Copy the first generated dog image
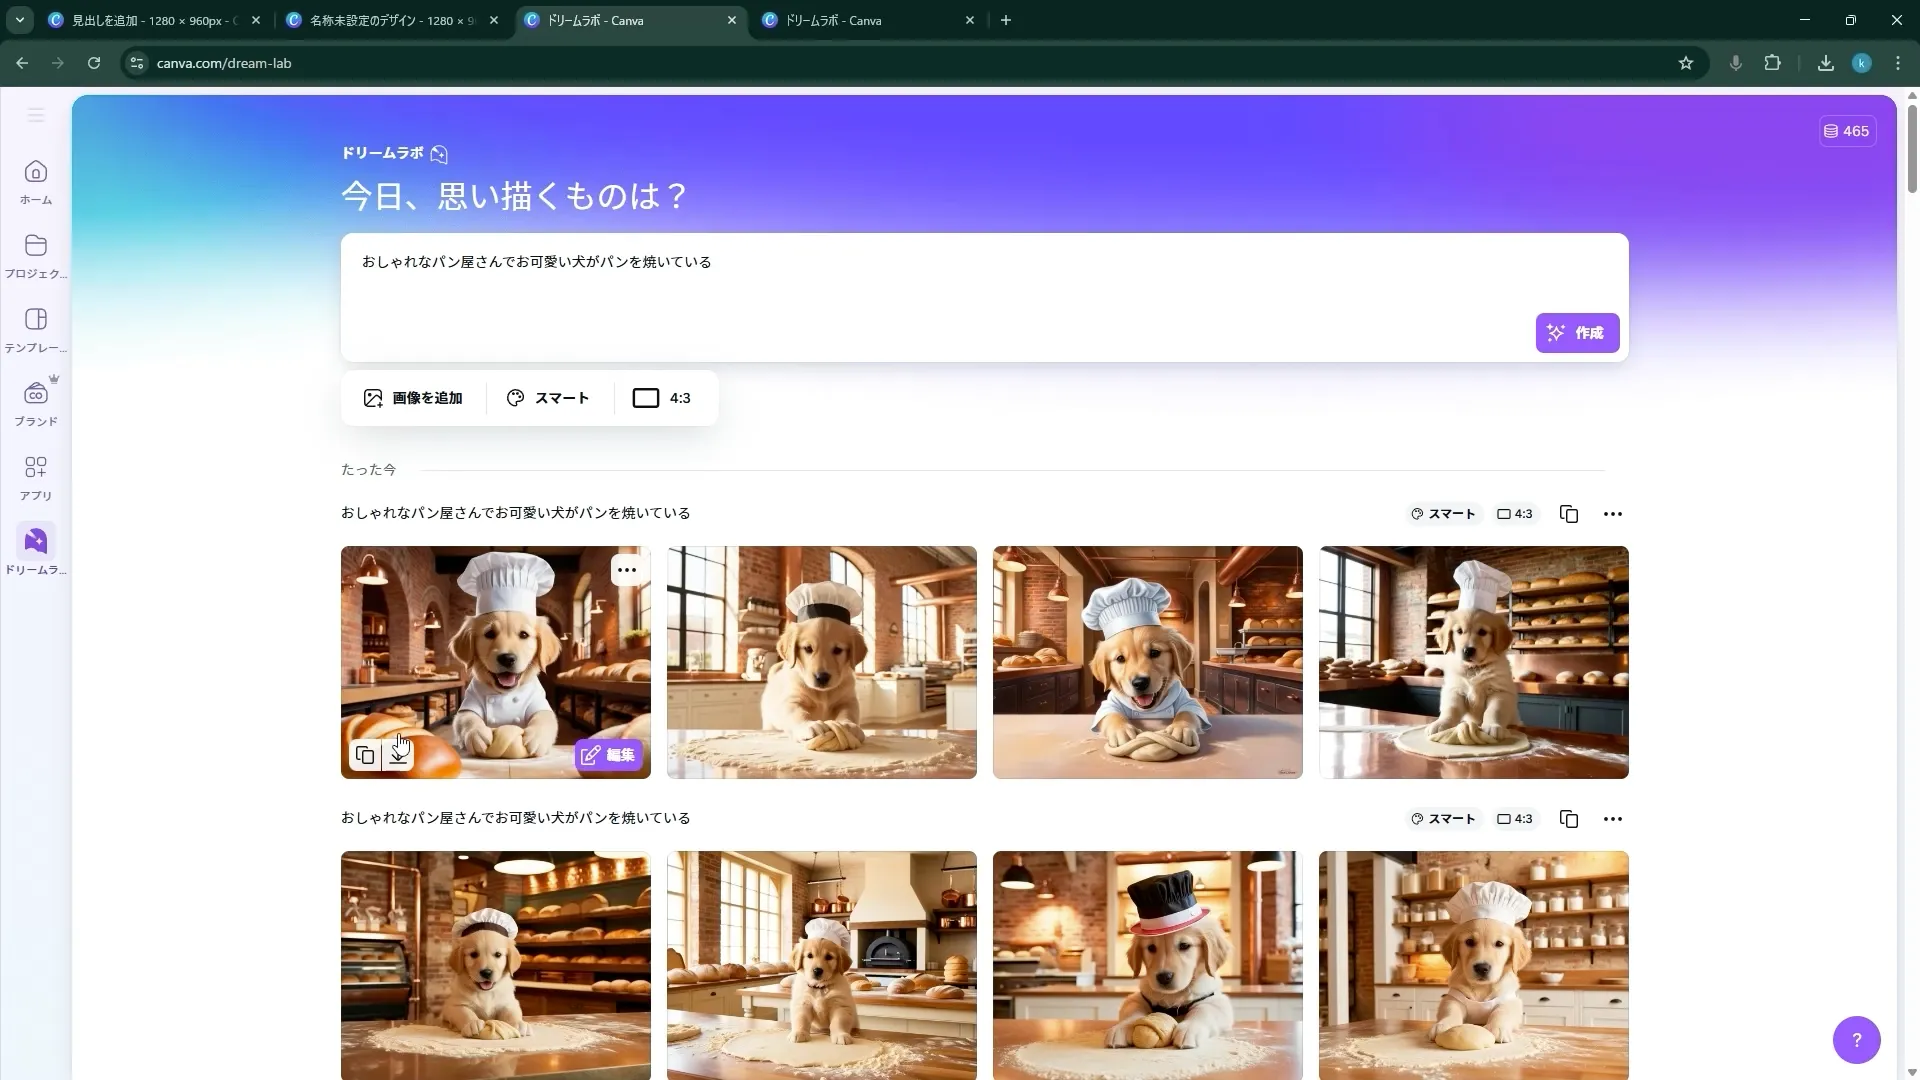 (365, 755)
